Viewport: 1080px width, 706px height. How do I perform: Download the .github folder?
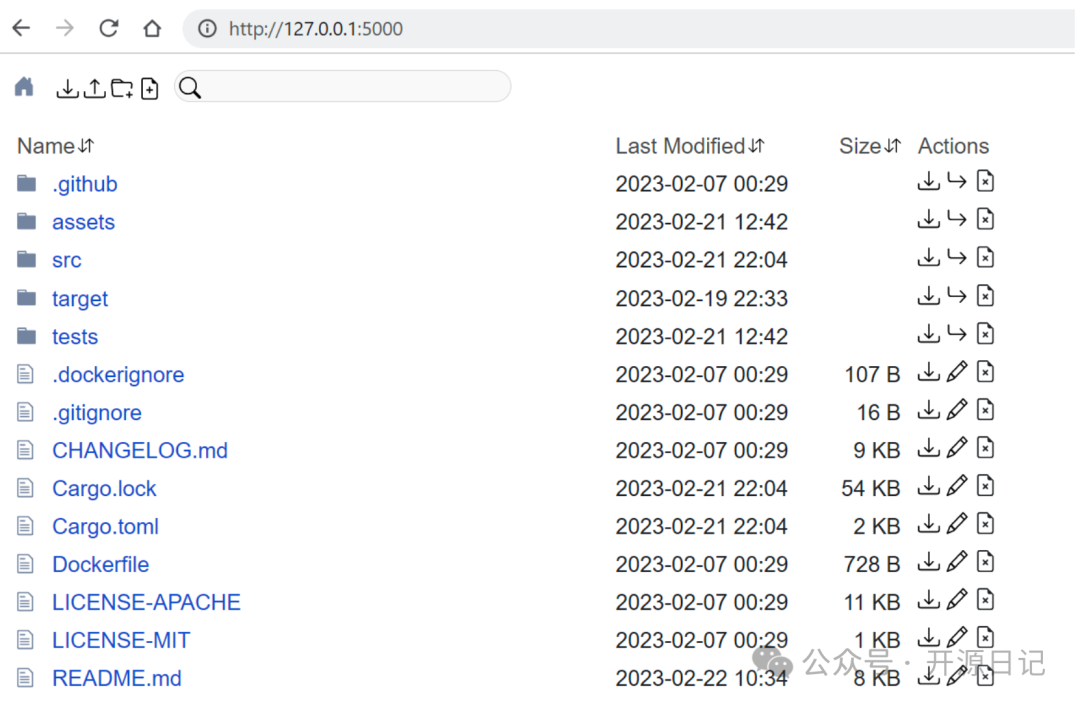[x=928, y=182]
